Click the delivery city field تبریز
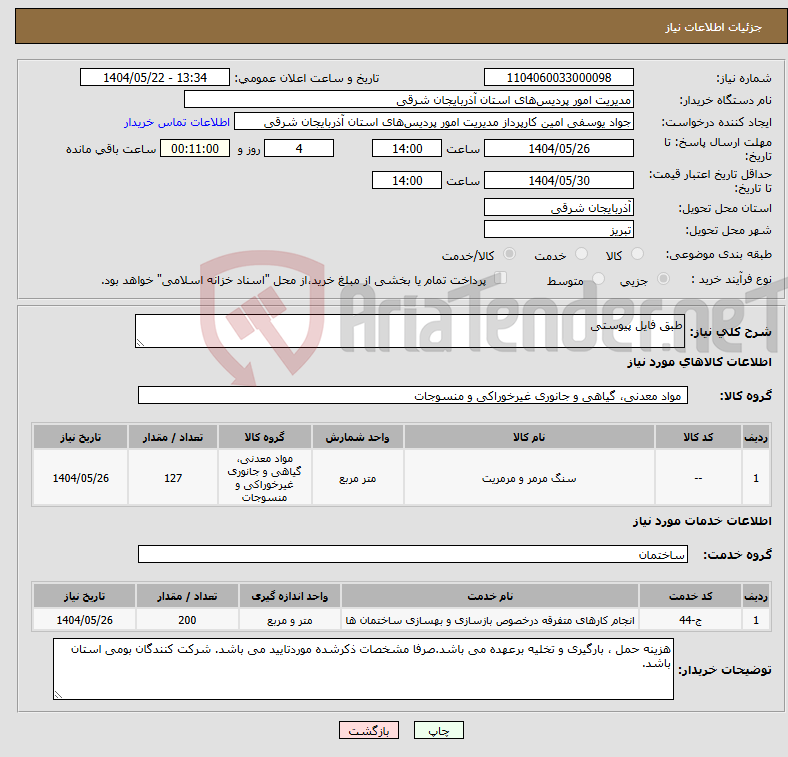Image resolution: width=788 pixels, height=757 pixels. pos(558,229)
